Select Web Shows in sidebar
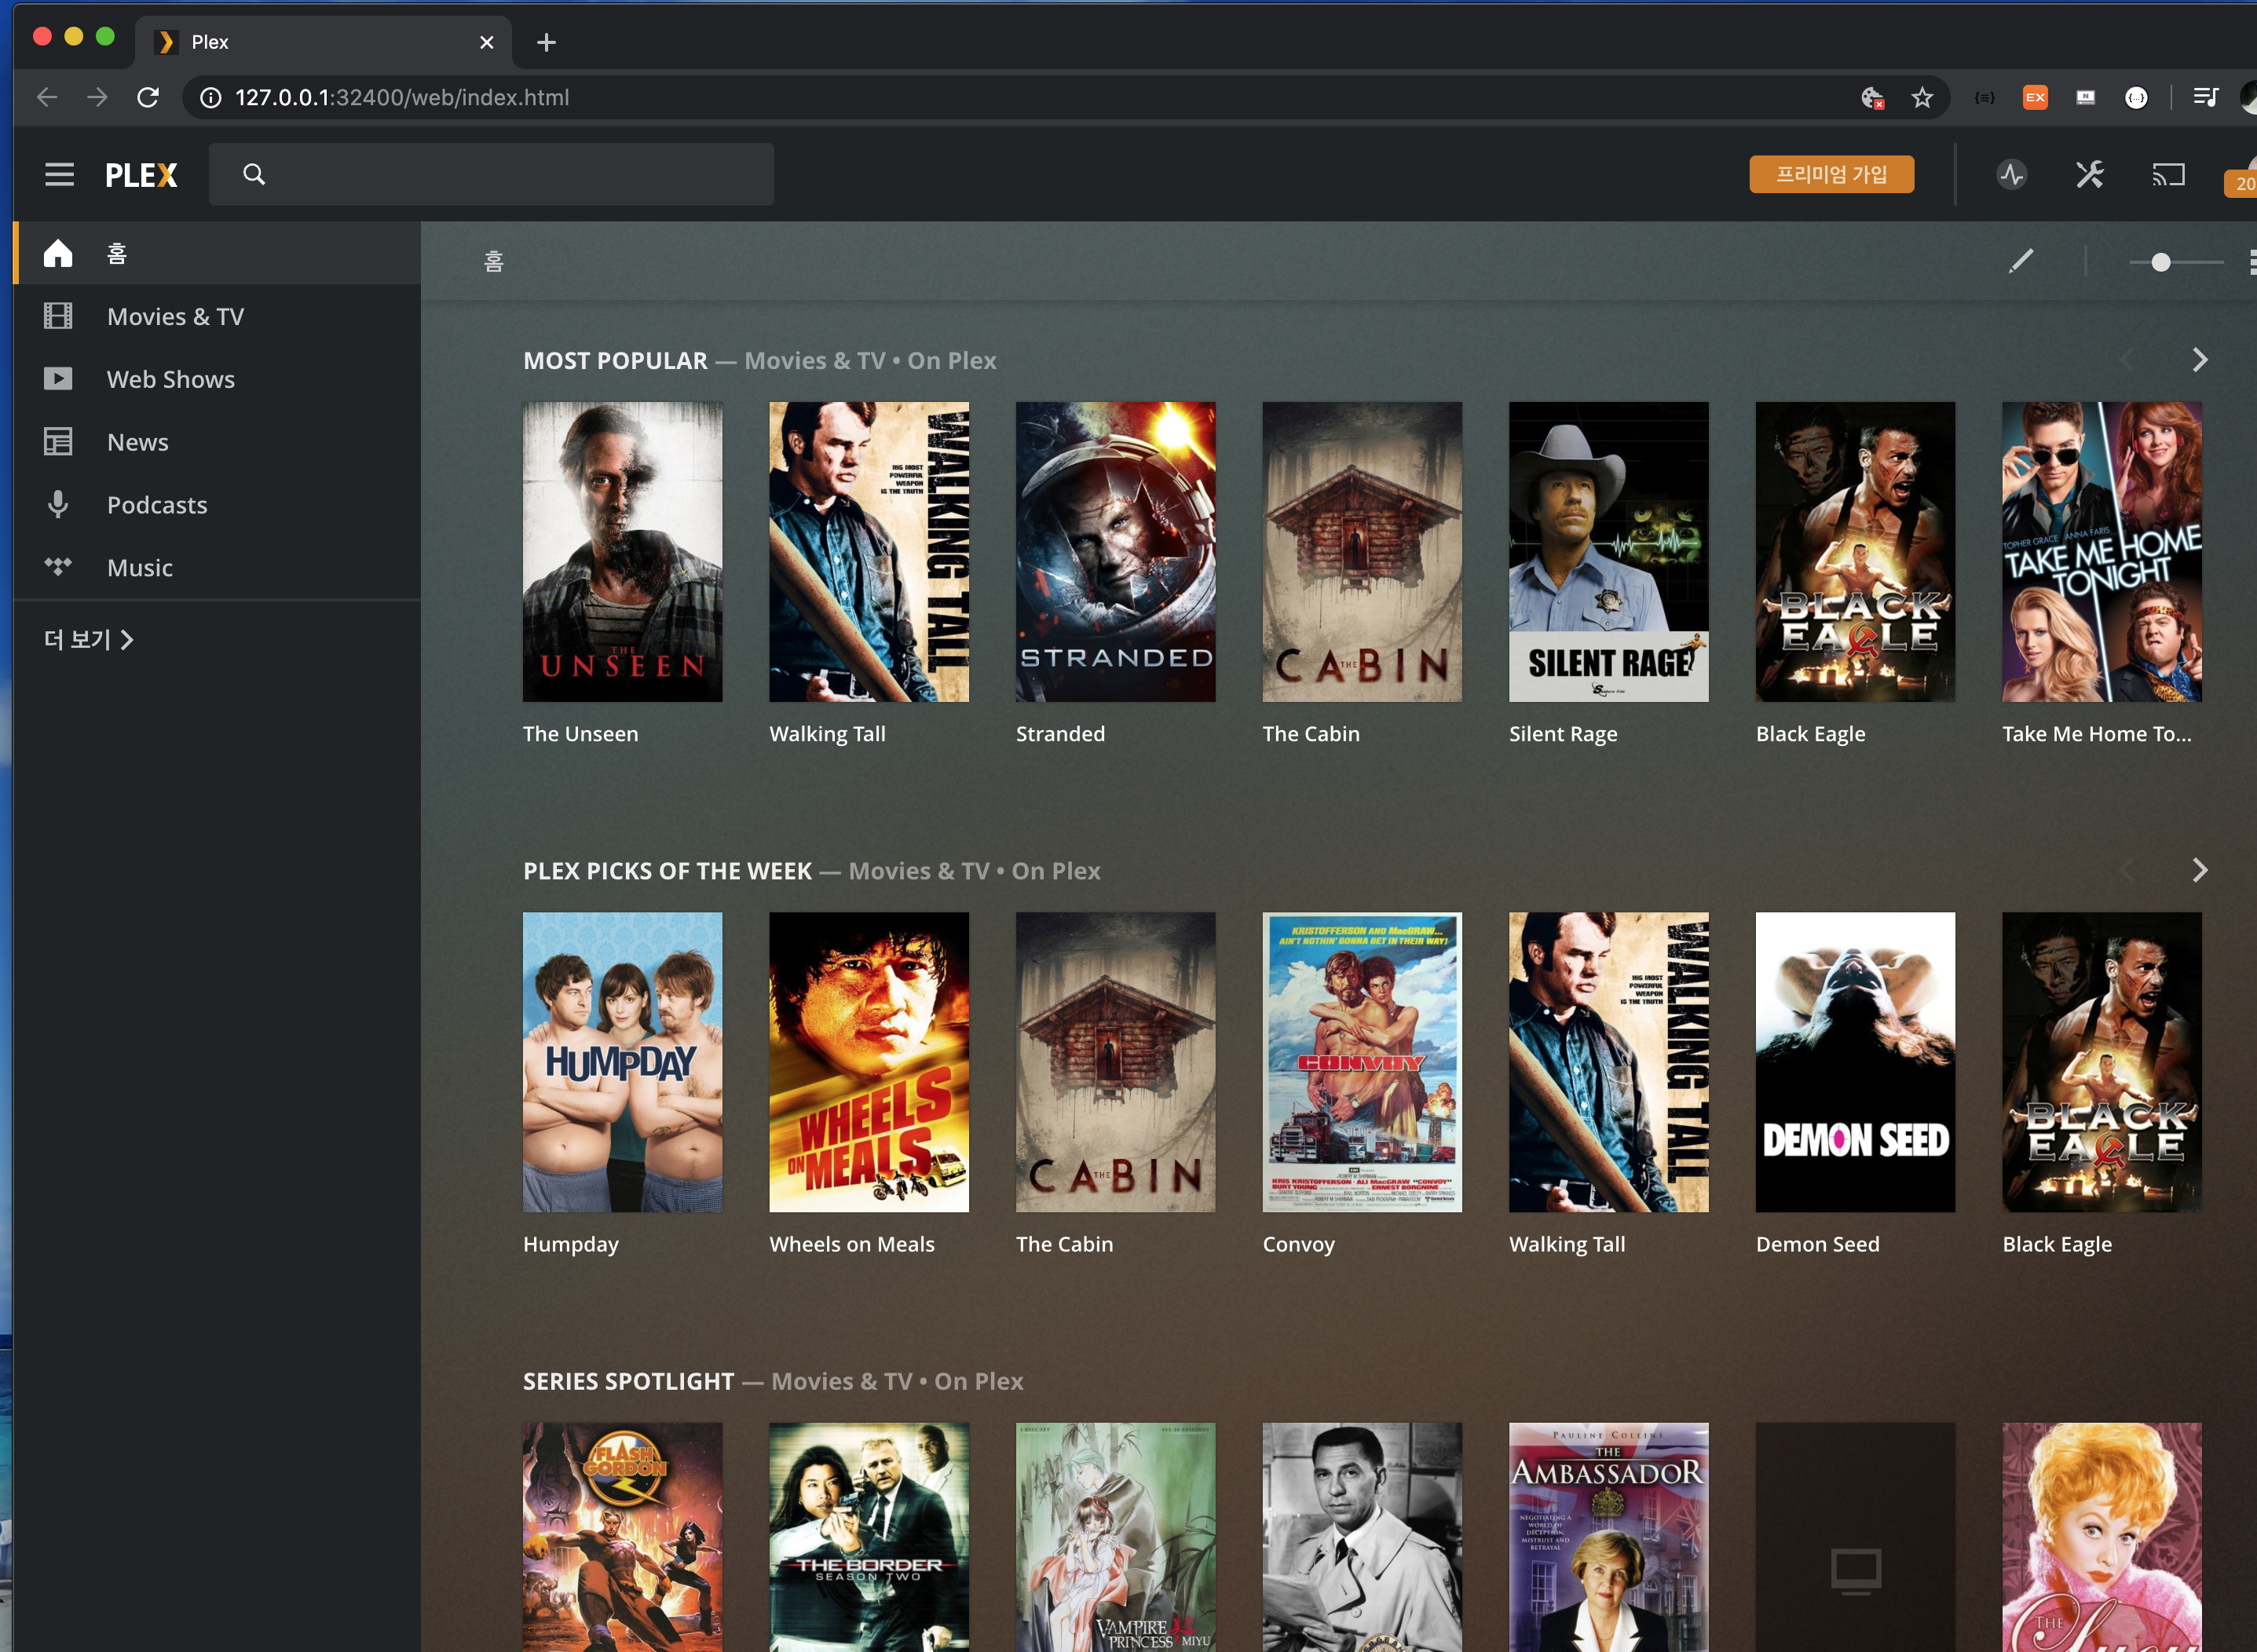 pos(217,379)
